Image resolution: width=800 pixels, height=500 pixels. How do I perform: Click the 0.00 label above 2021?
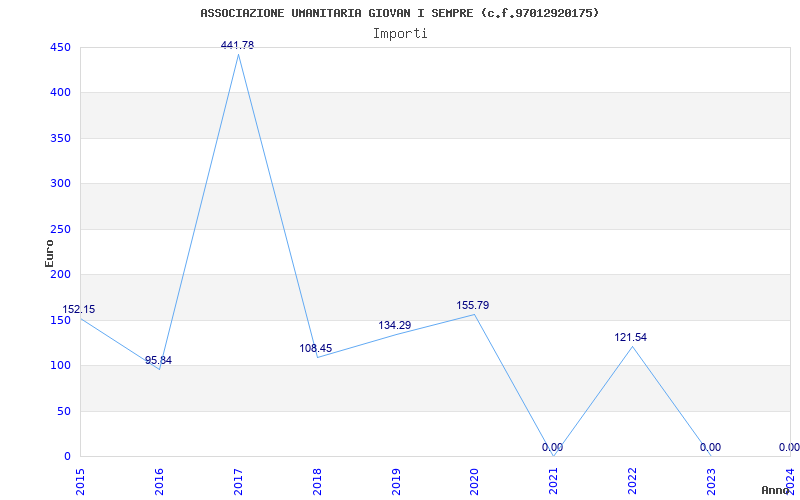coord(553,447)
